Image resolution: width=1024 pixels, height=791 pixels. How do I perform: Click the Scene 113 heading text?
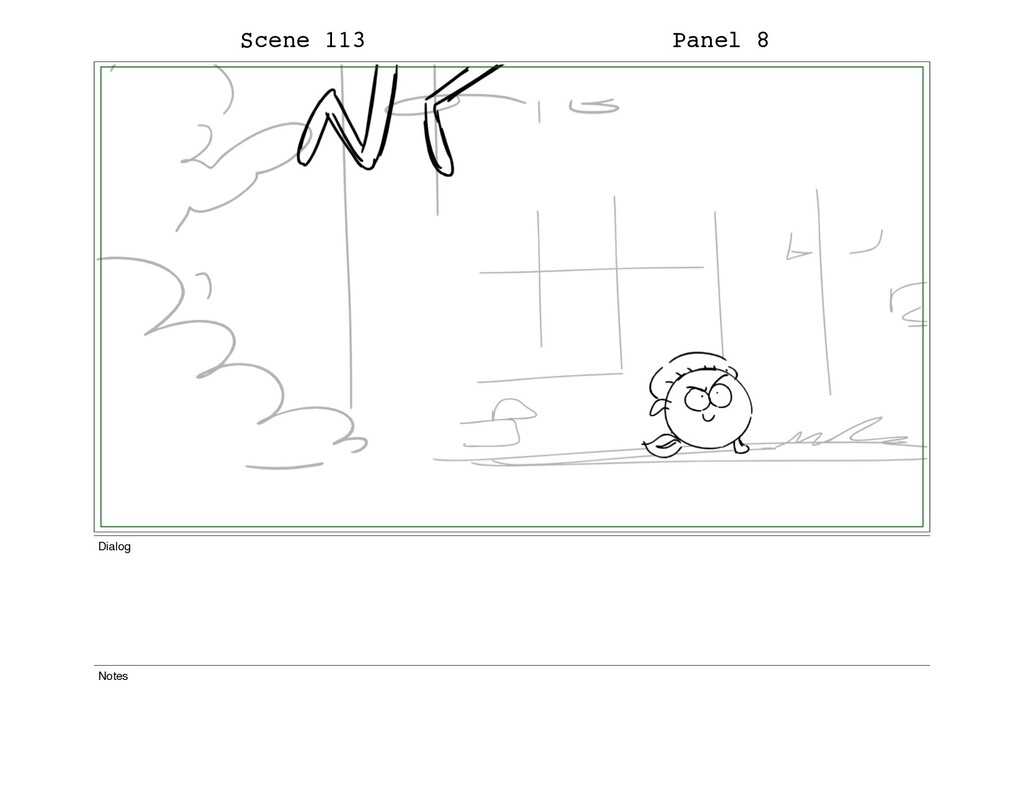click(x=302, y=40)
